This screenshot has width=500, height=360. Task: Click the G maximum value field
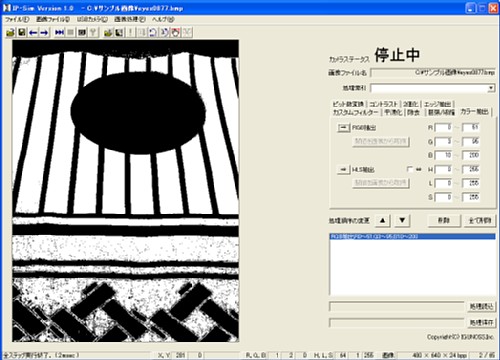coord(471,141)
